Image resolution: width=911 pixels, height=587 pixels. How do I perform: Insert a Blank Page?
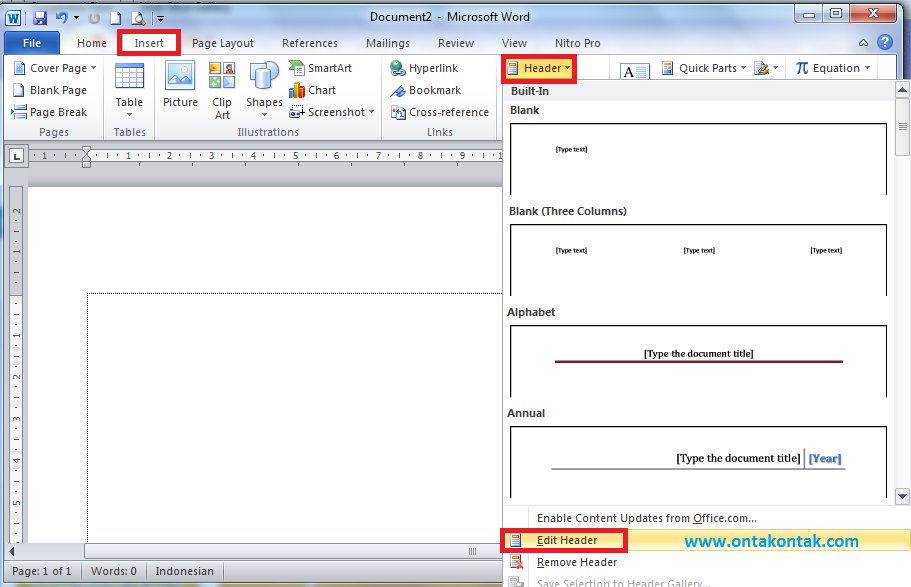(x=51, y=90)
